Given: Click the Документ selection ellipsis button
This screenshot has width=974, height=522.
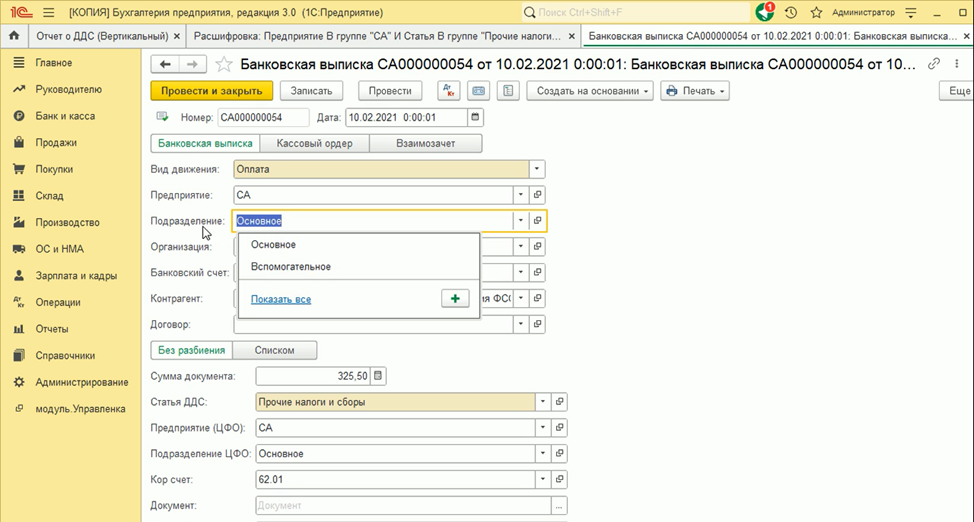Looking at the screenshot, I should (559, 506).
